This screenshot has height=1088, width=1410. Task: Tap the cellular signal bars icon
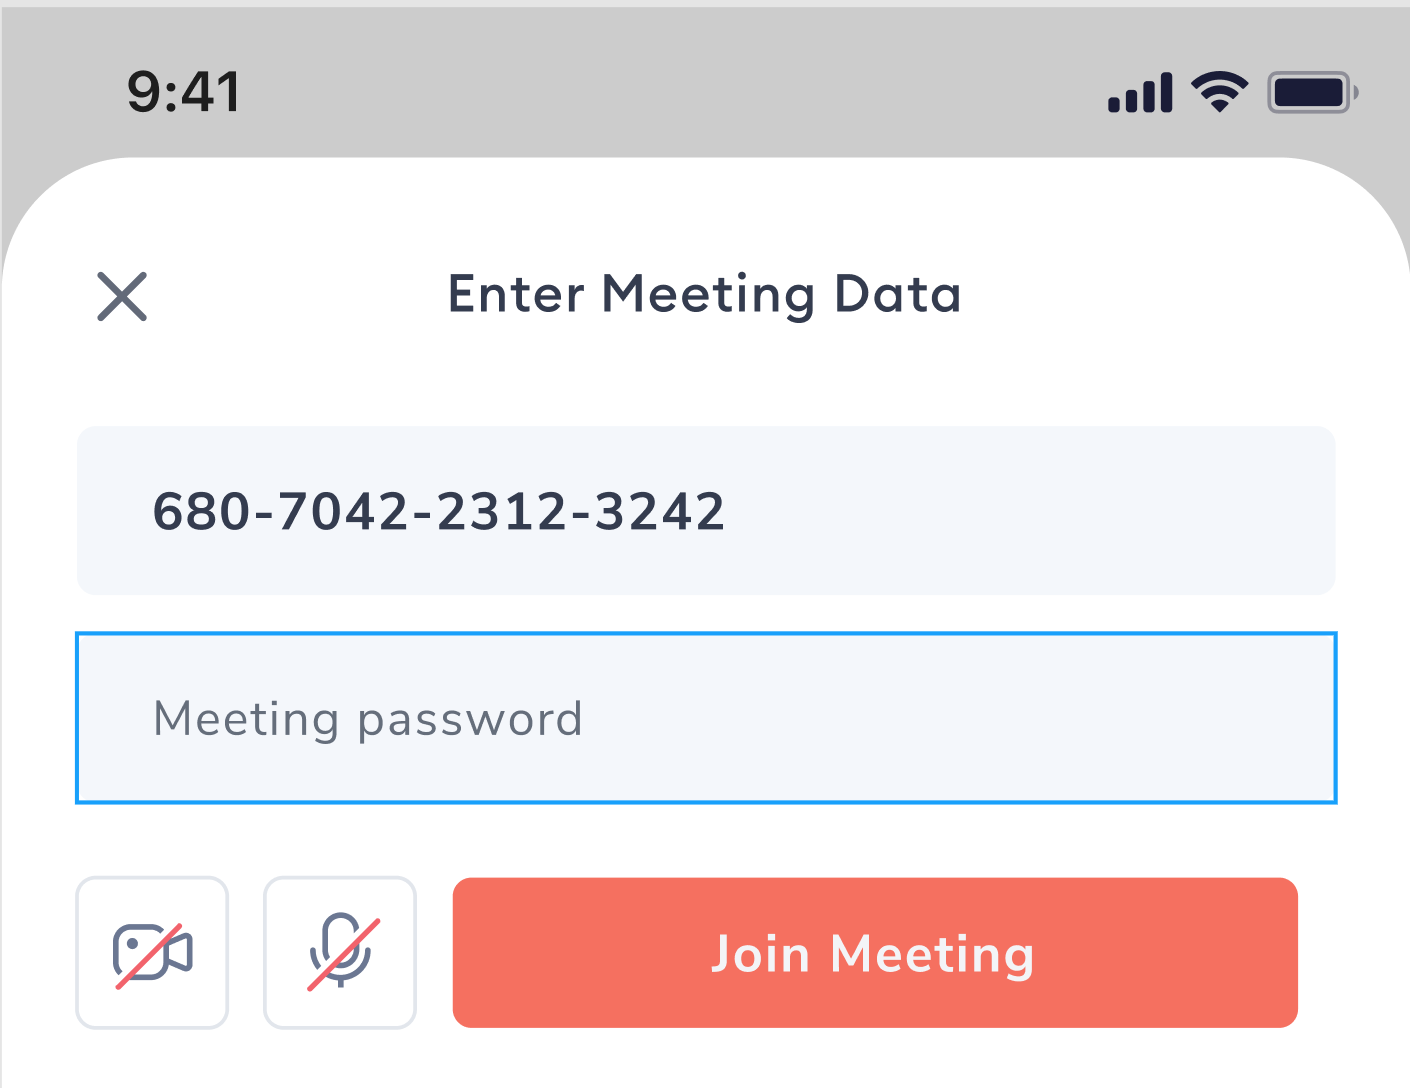point(1140,94)
